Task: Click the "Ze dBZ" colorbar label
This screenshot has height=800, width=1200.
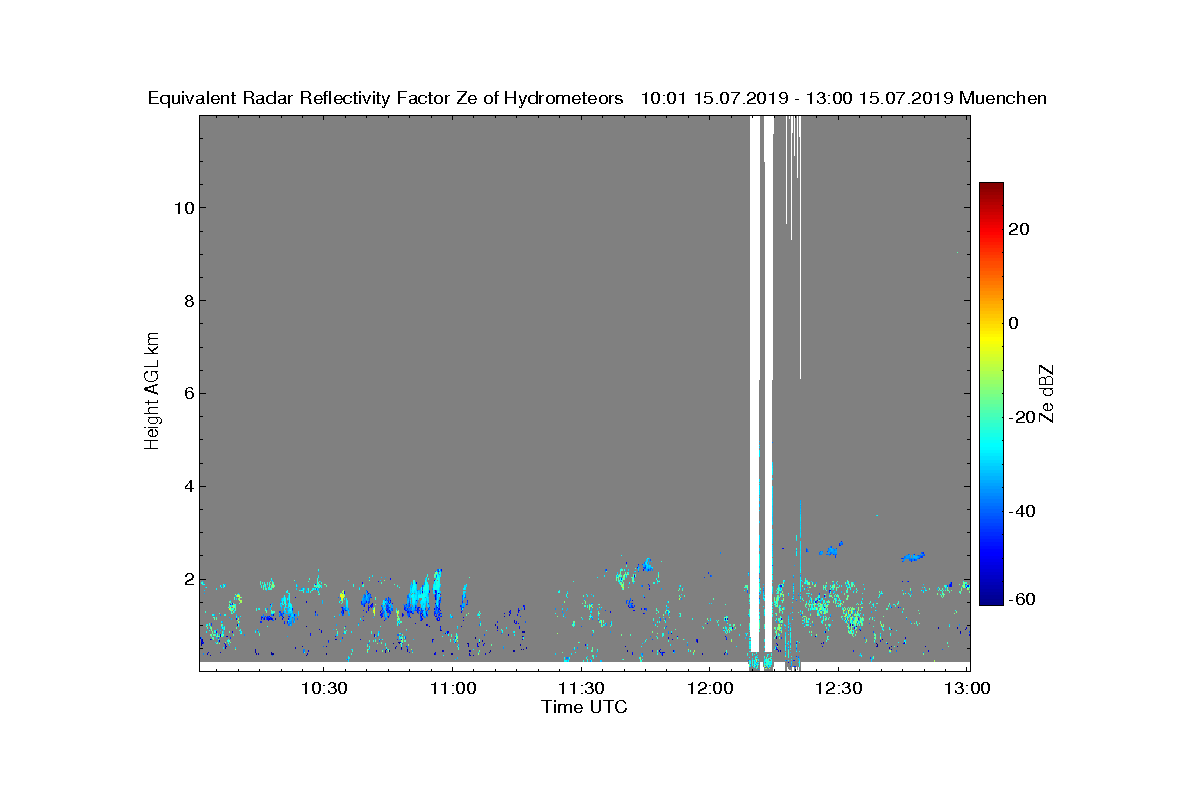Action: [x=1047, y=393]
